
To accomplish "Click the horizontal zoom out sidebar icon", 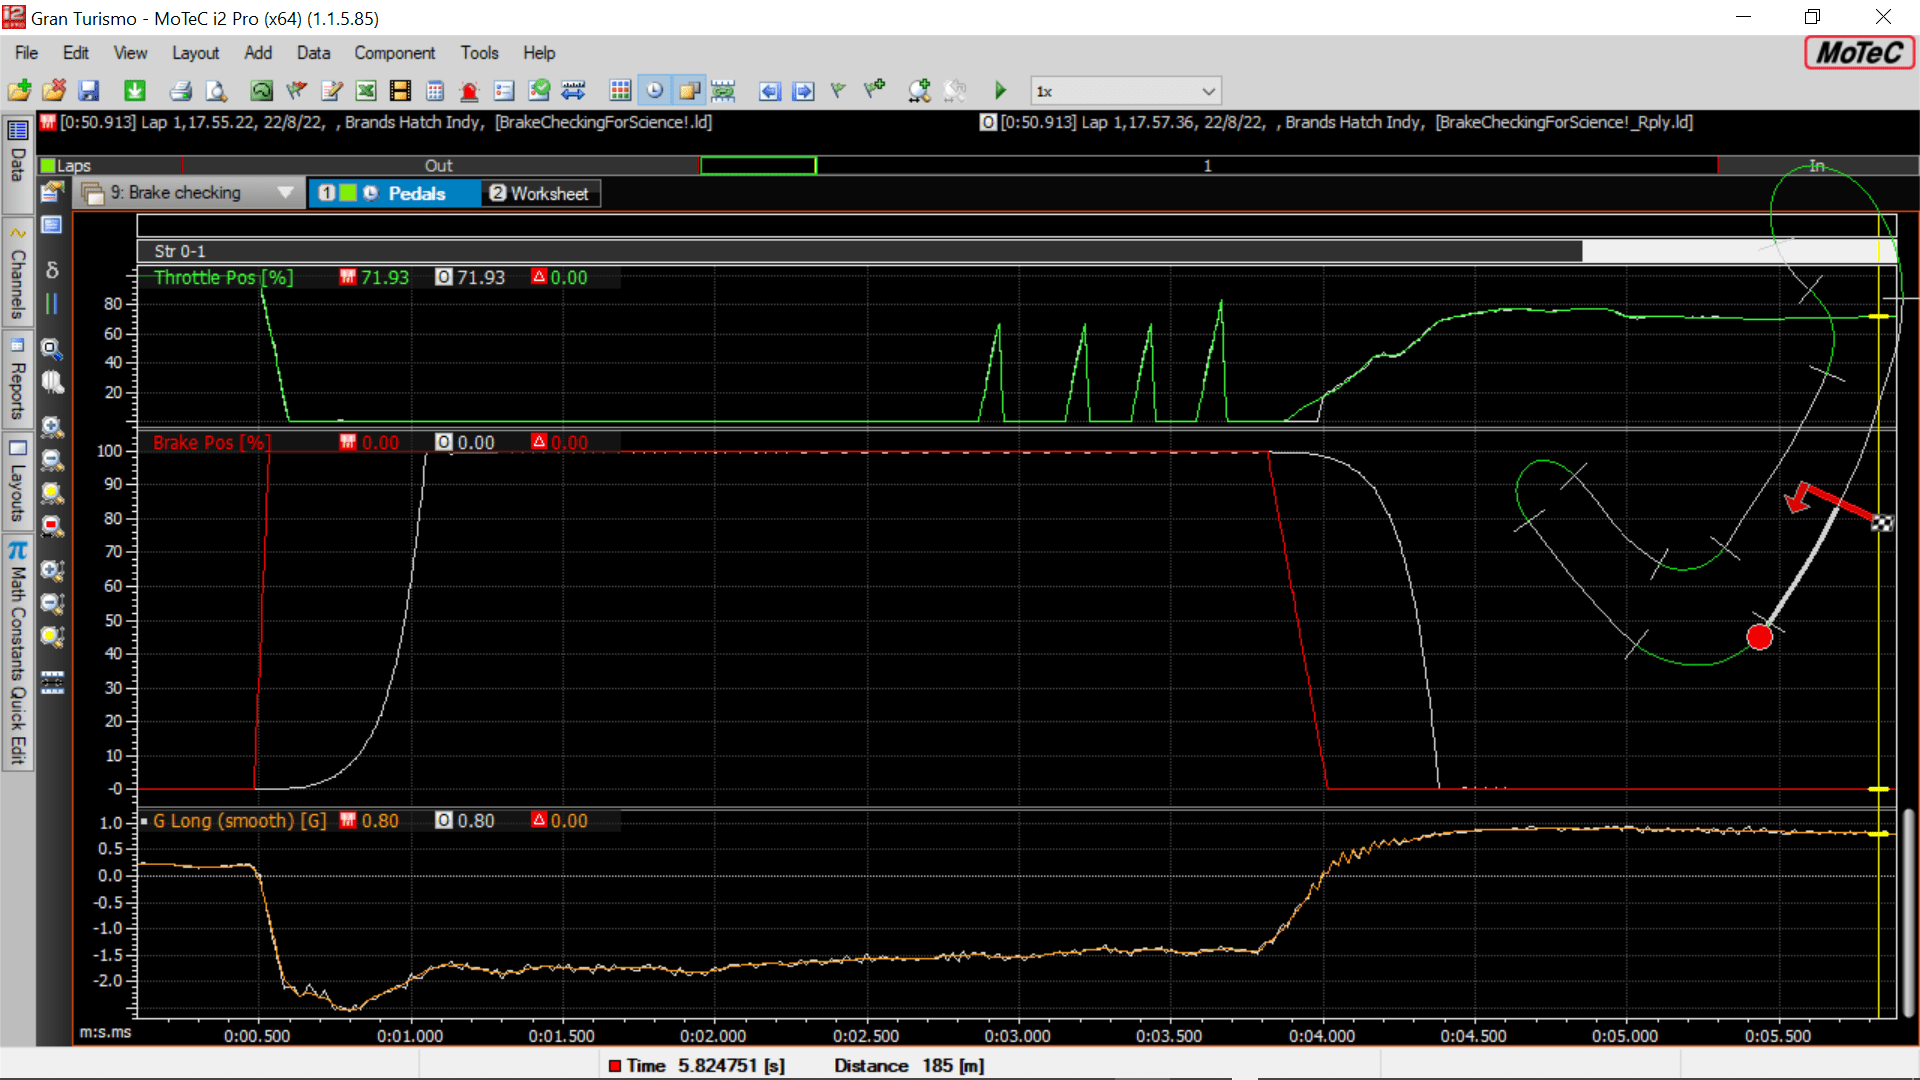I will coord(52,460).
